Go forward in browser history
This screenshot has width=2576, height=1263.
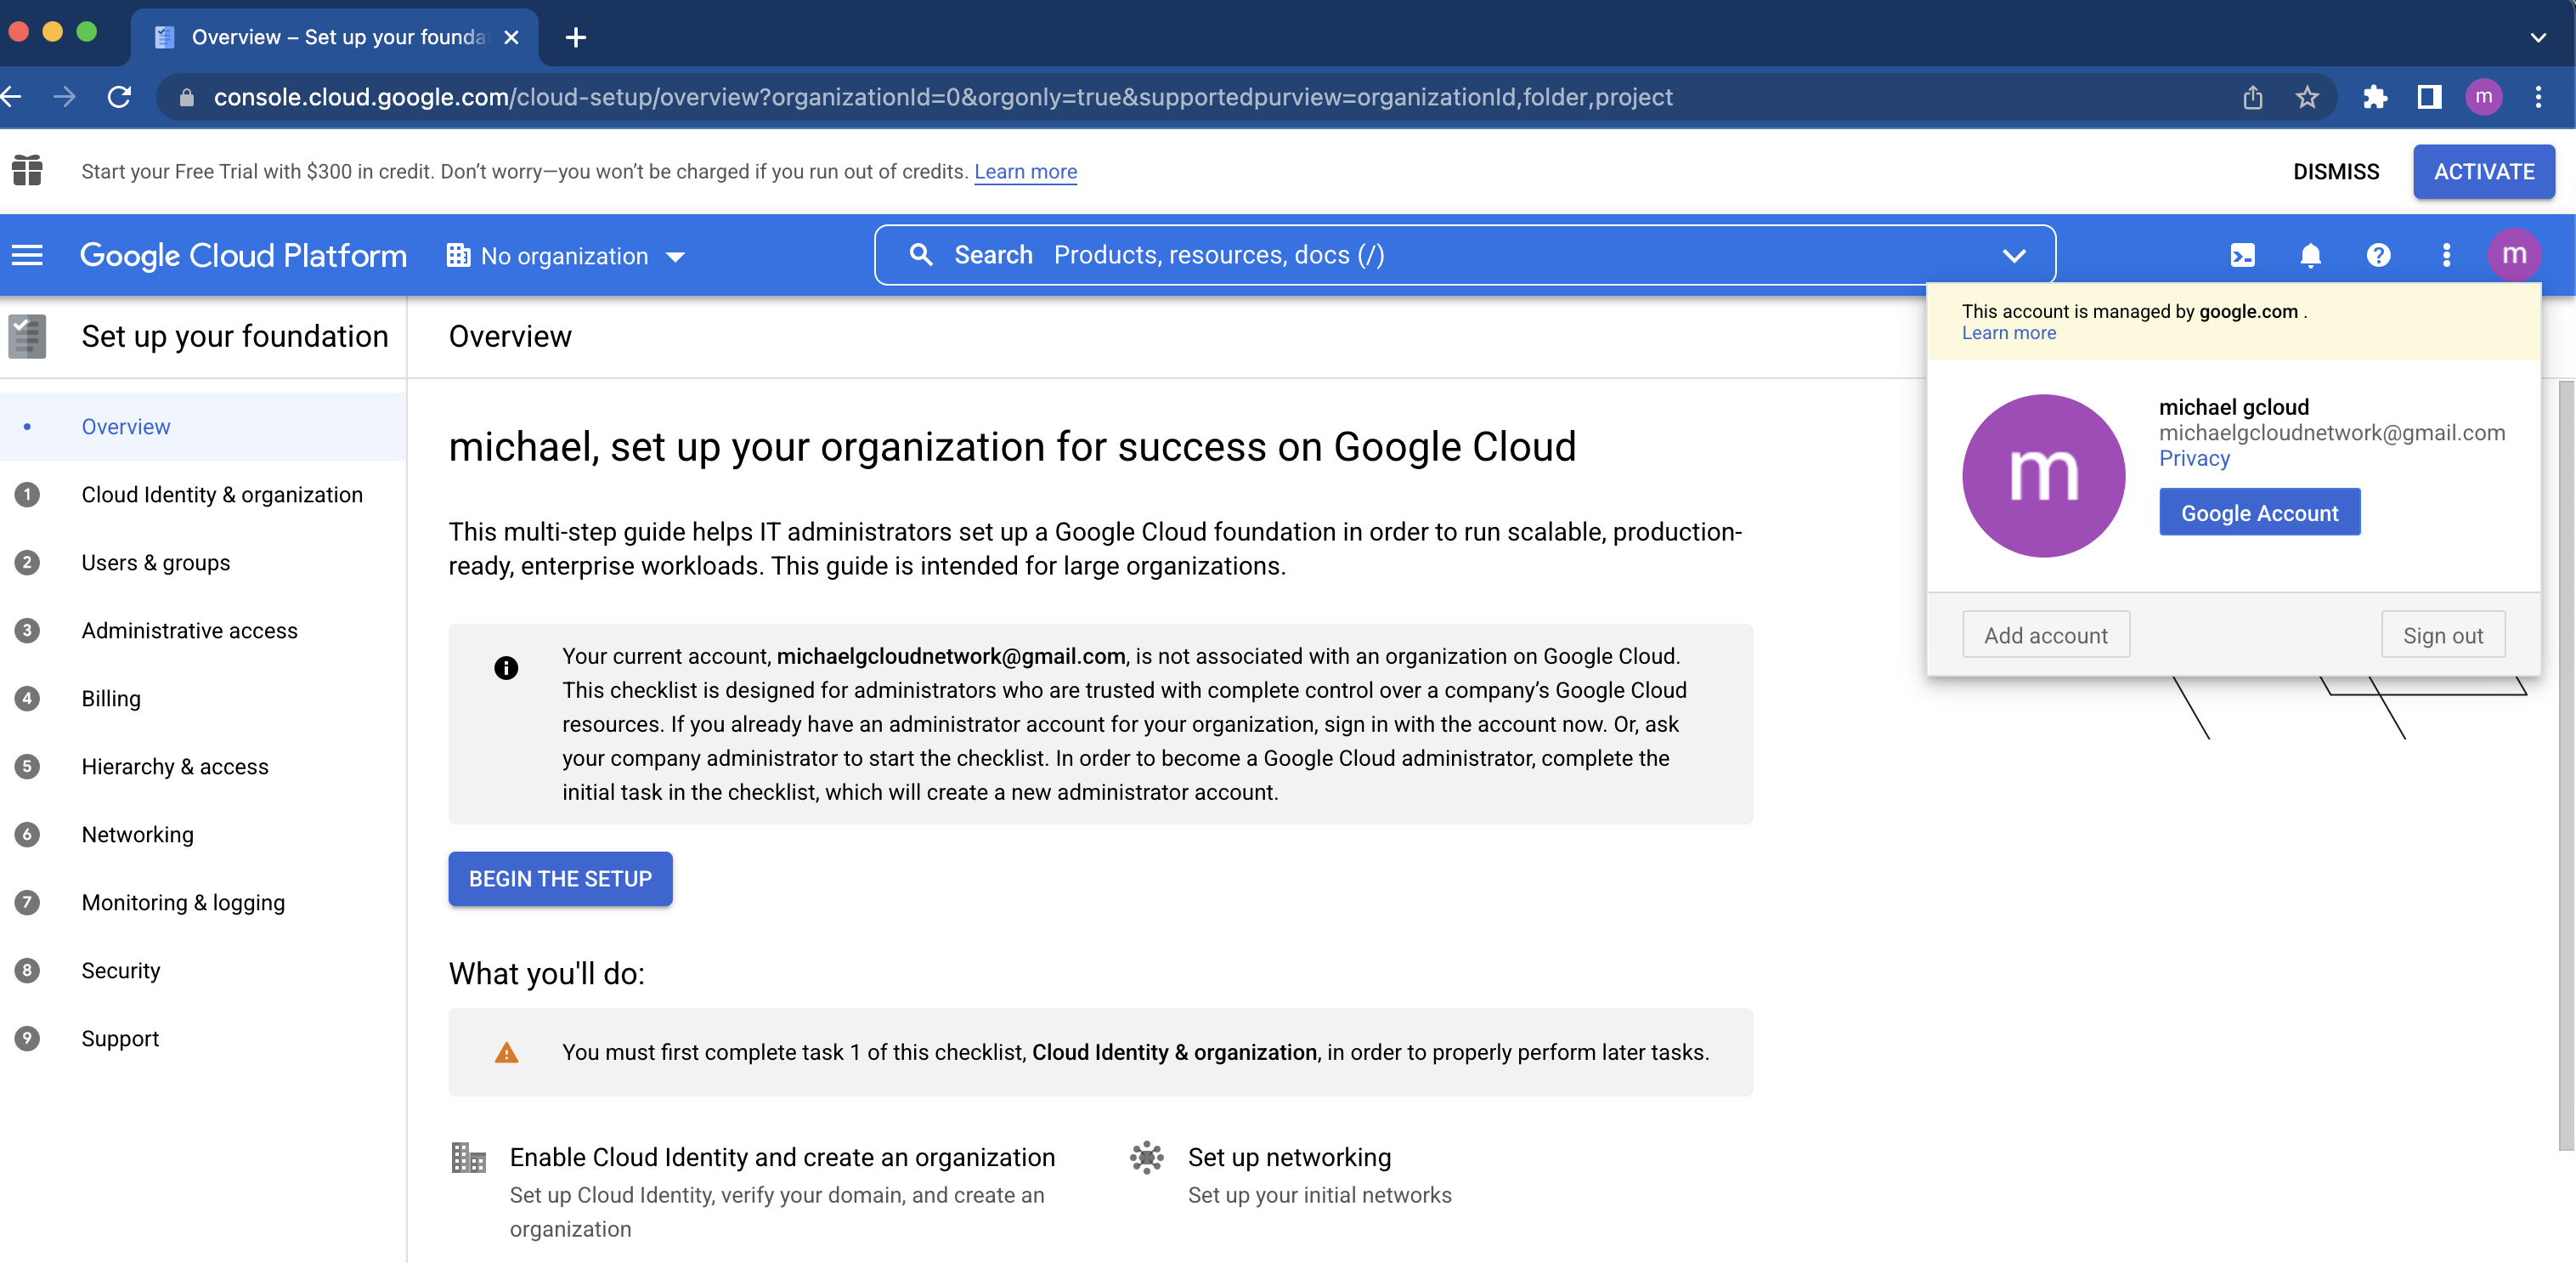65,97
